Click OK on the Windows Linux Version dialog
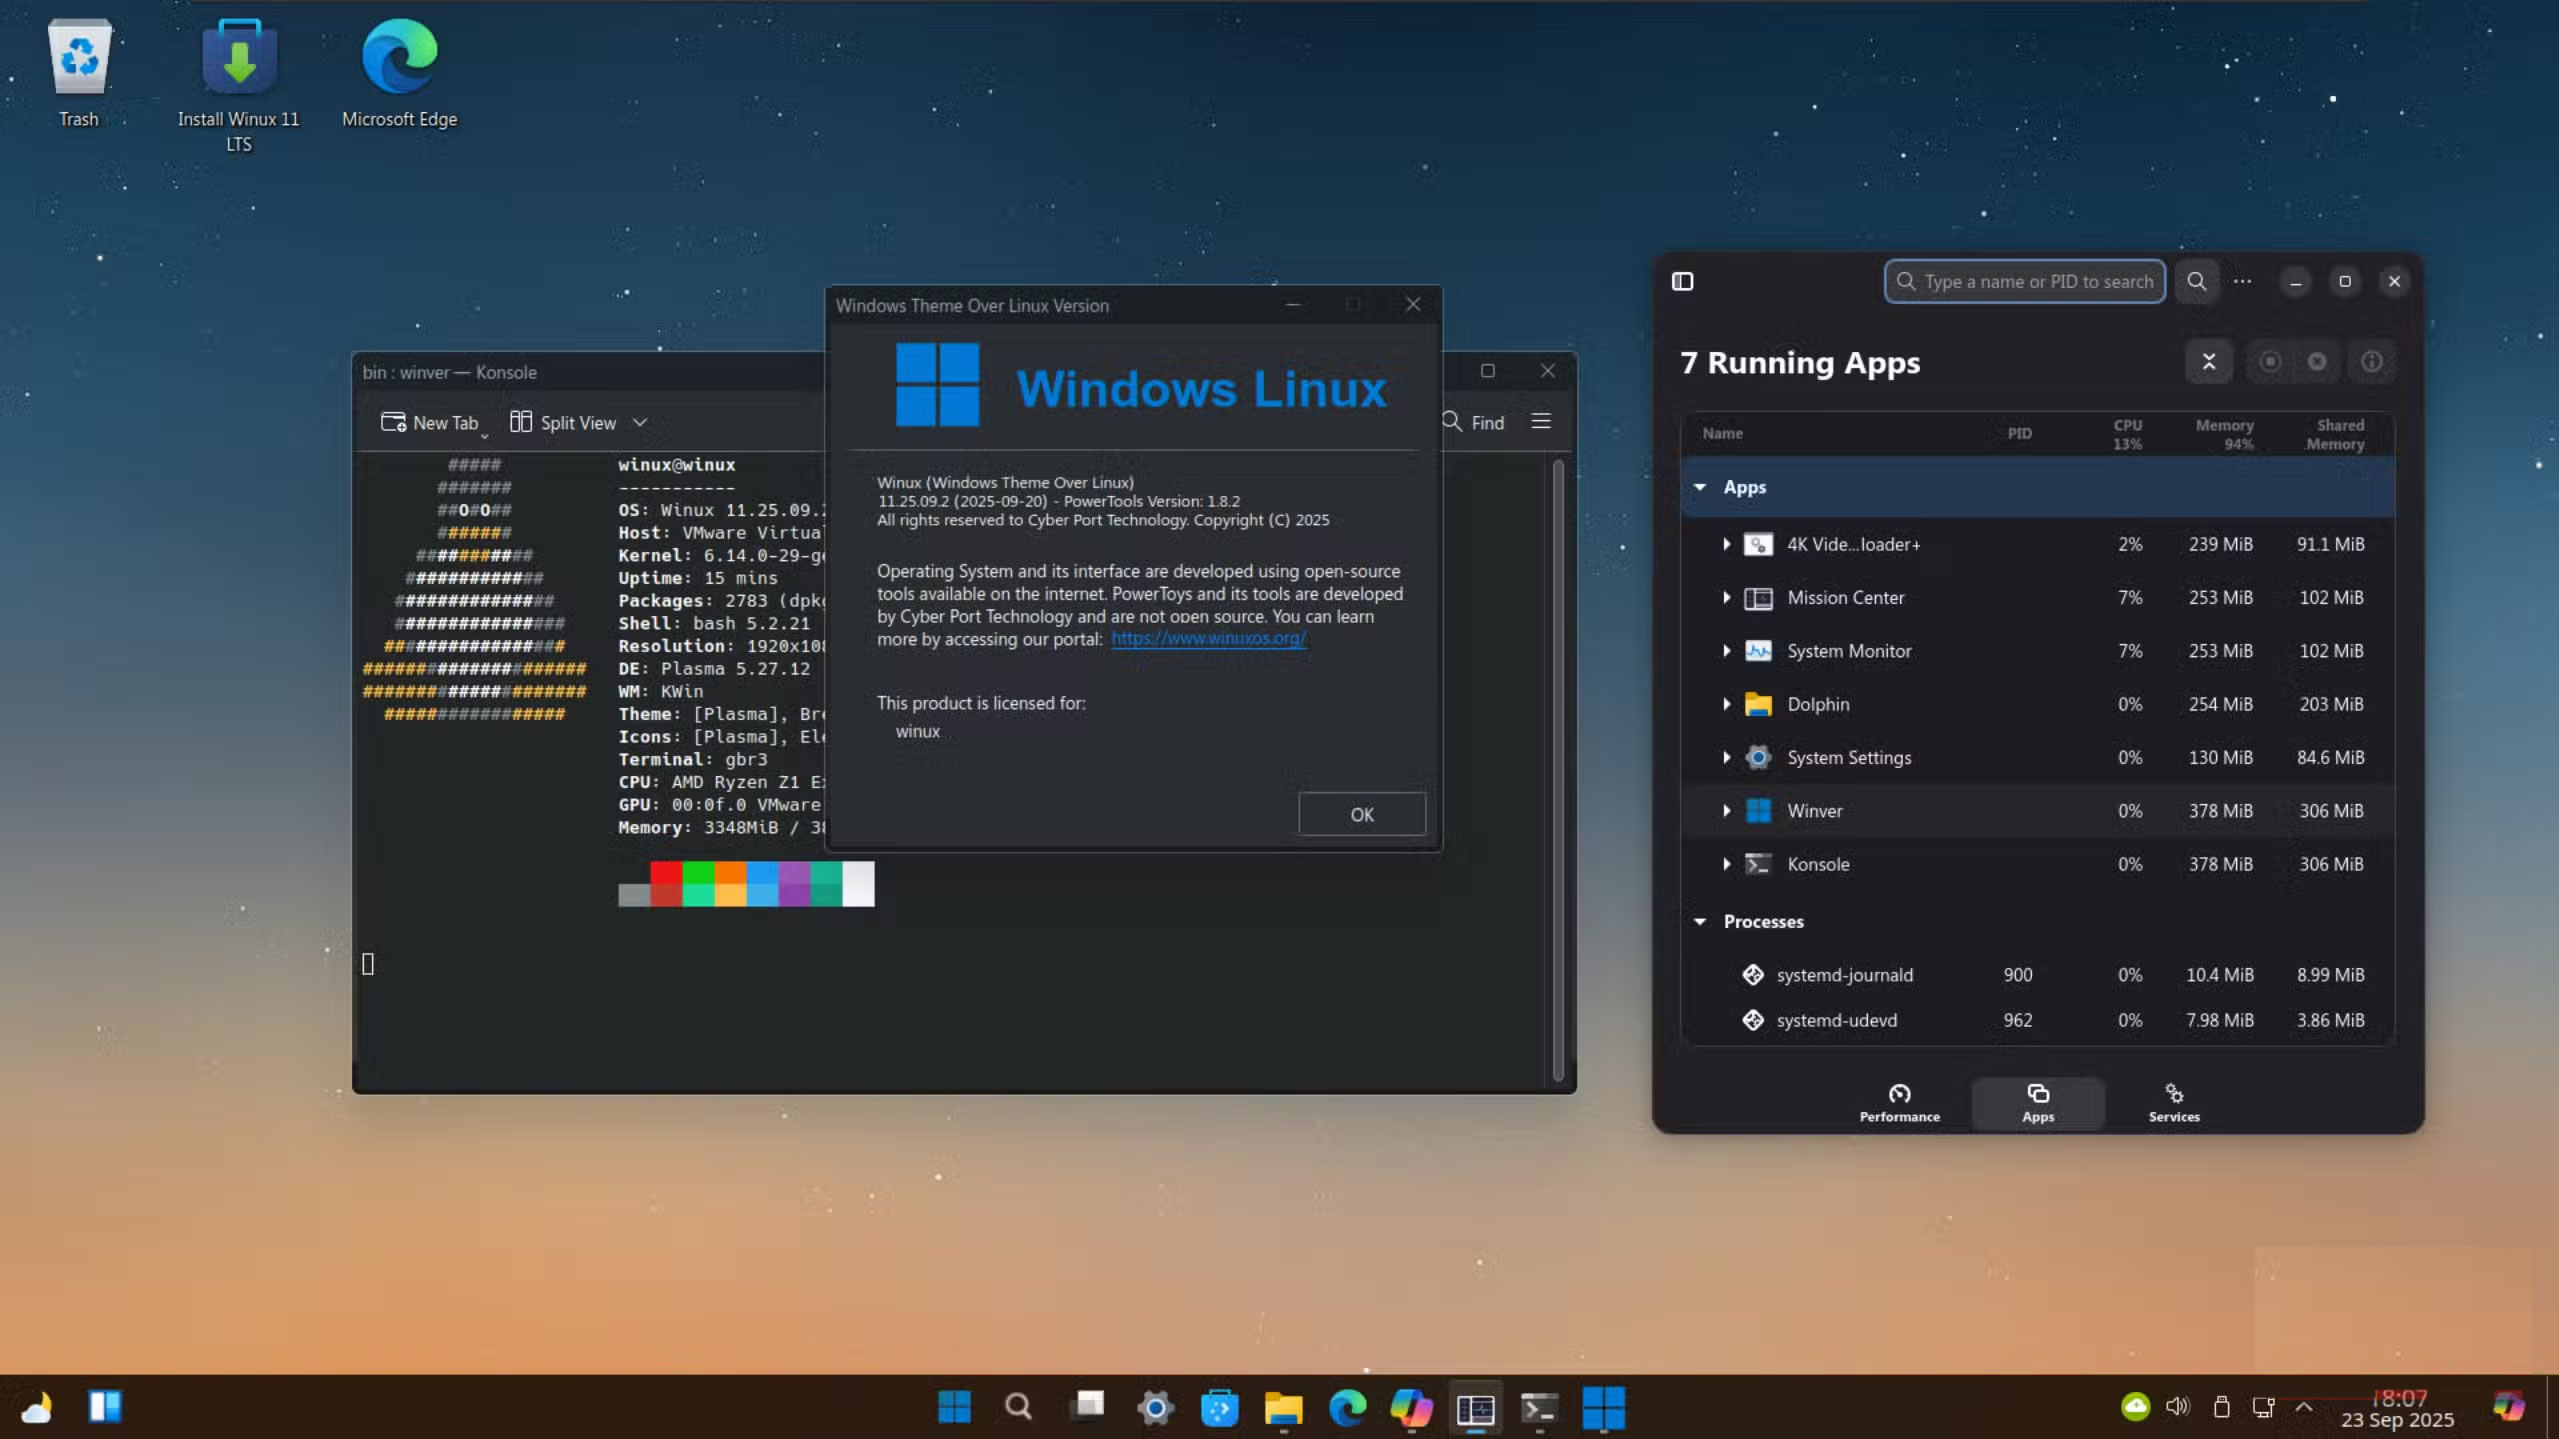2559x1439 pixels. tap(1361, 813)
